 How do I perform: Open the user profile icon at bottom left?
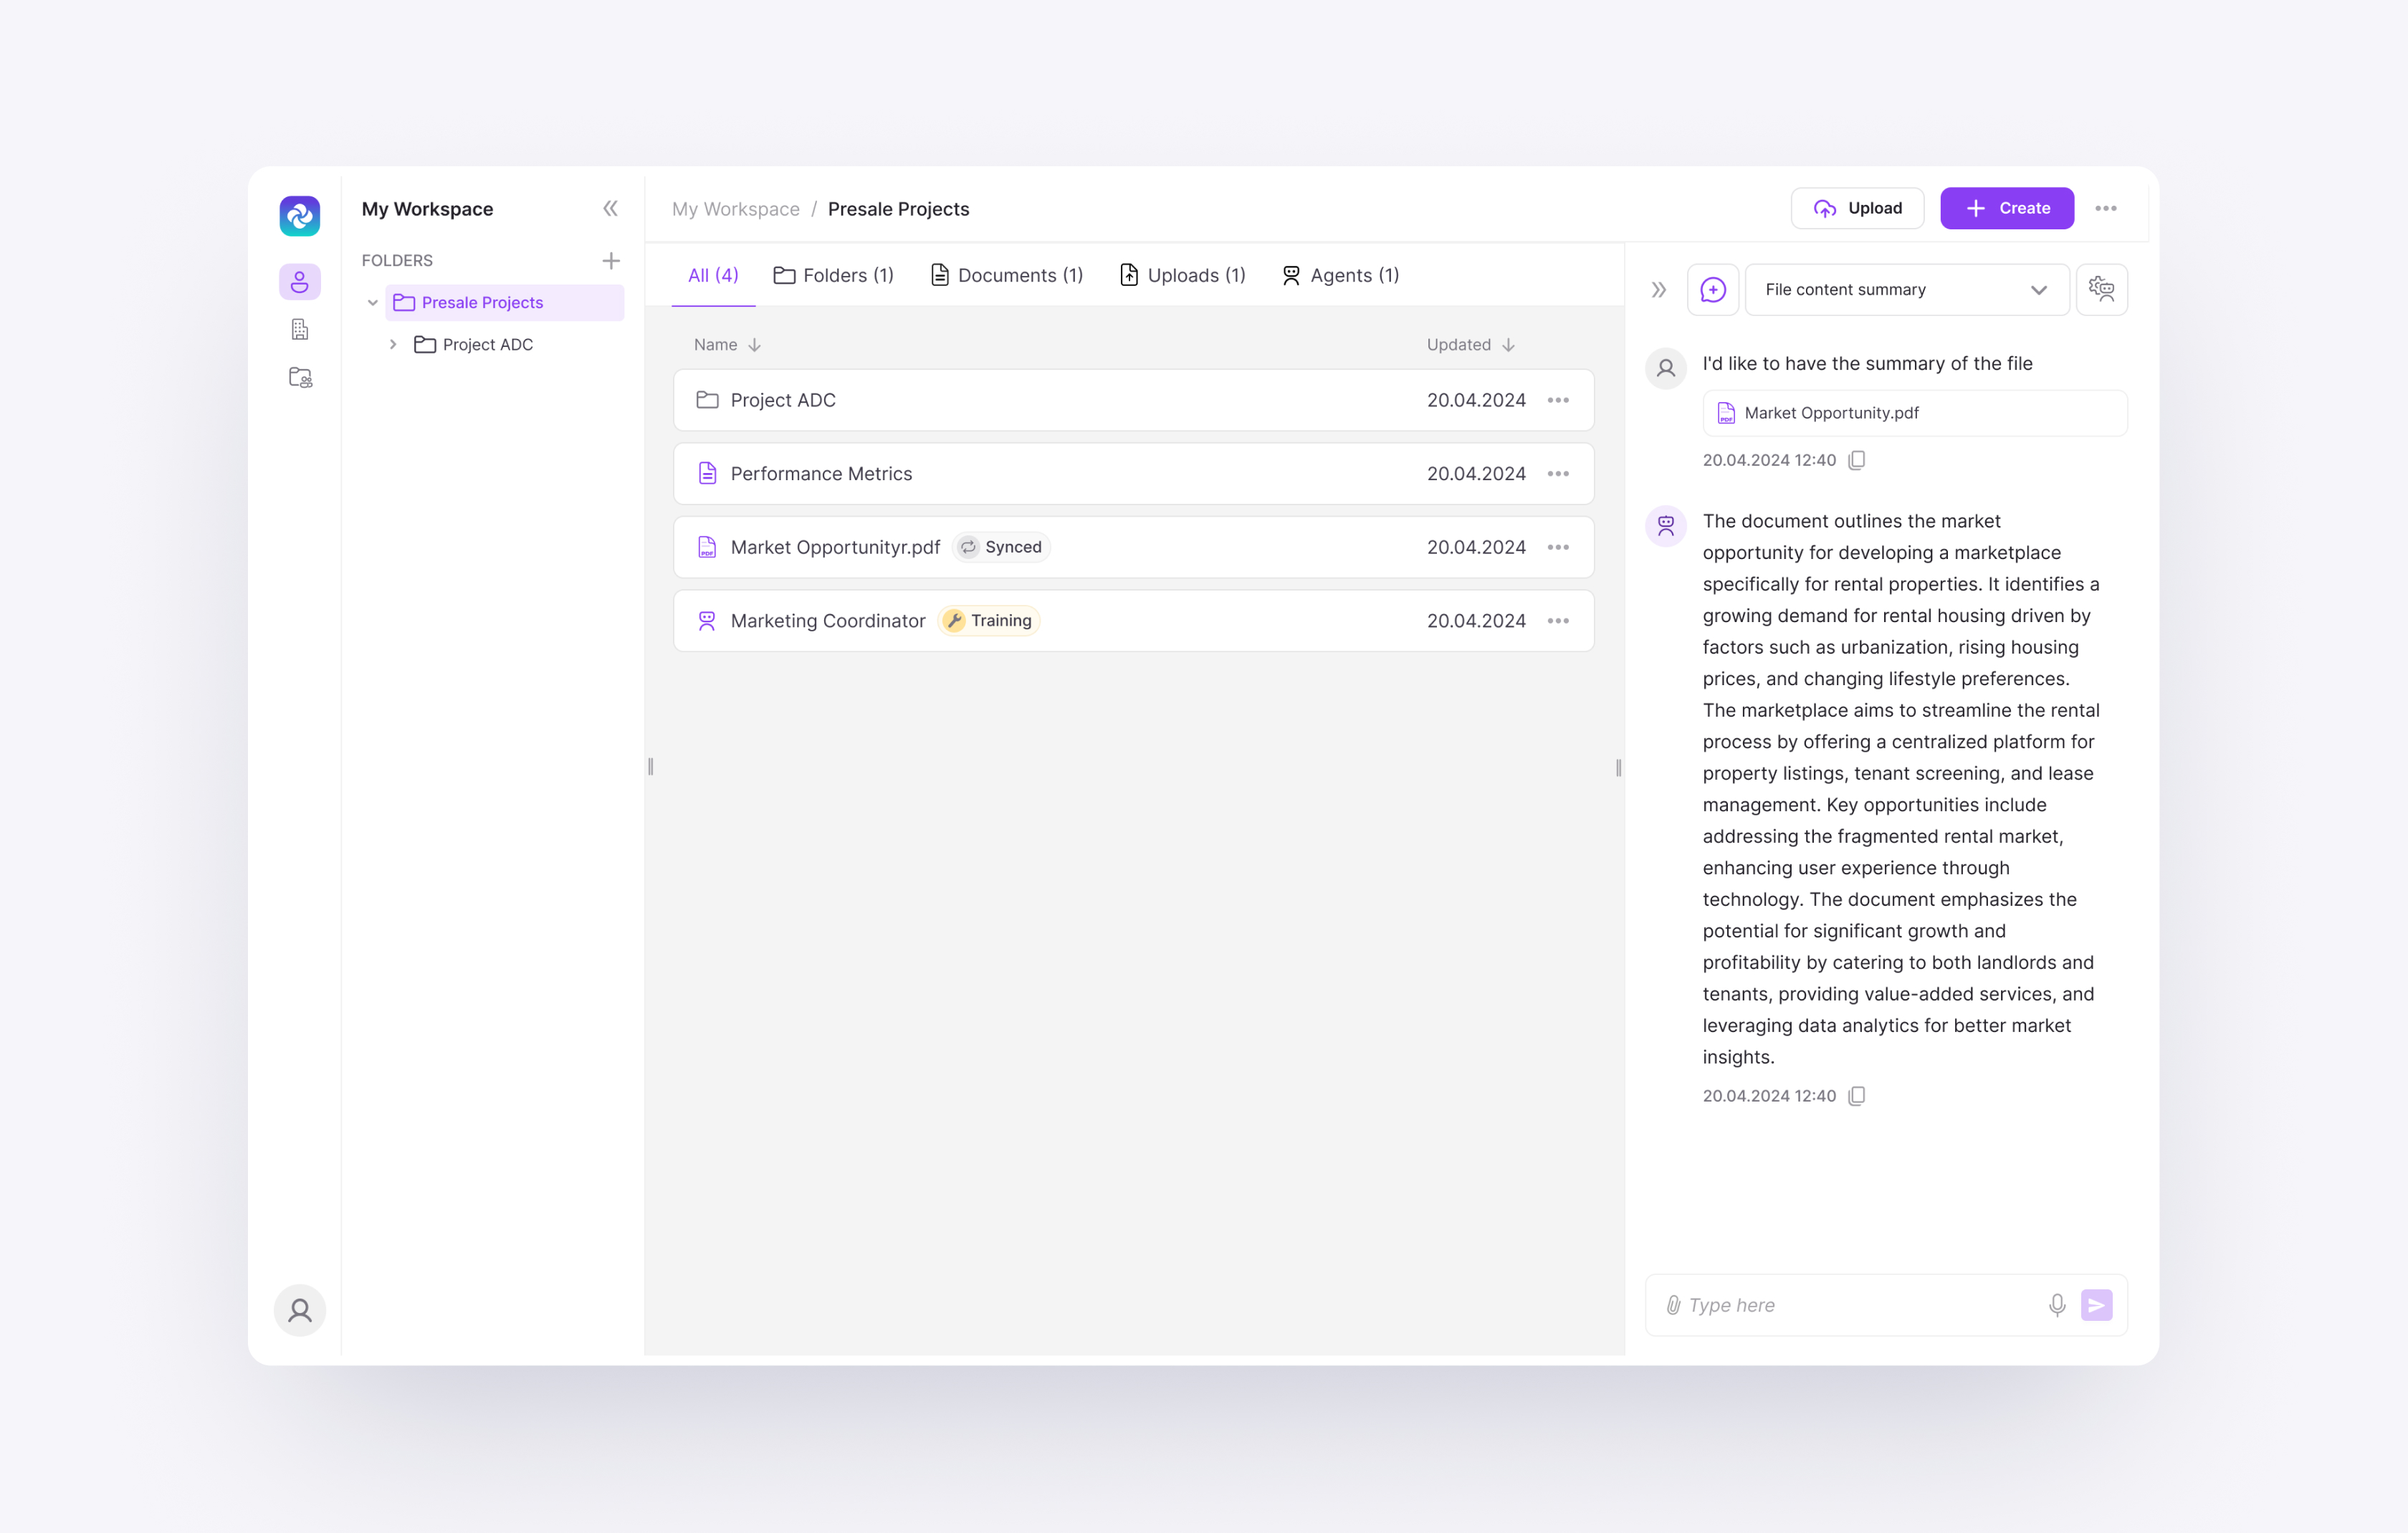pyautogui.click(x=299, y=1309)
